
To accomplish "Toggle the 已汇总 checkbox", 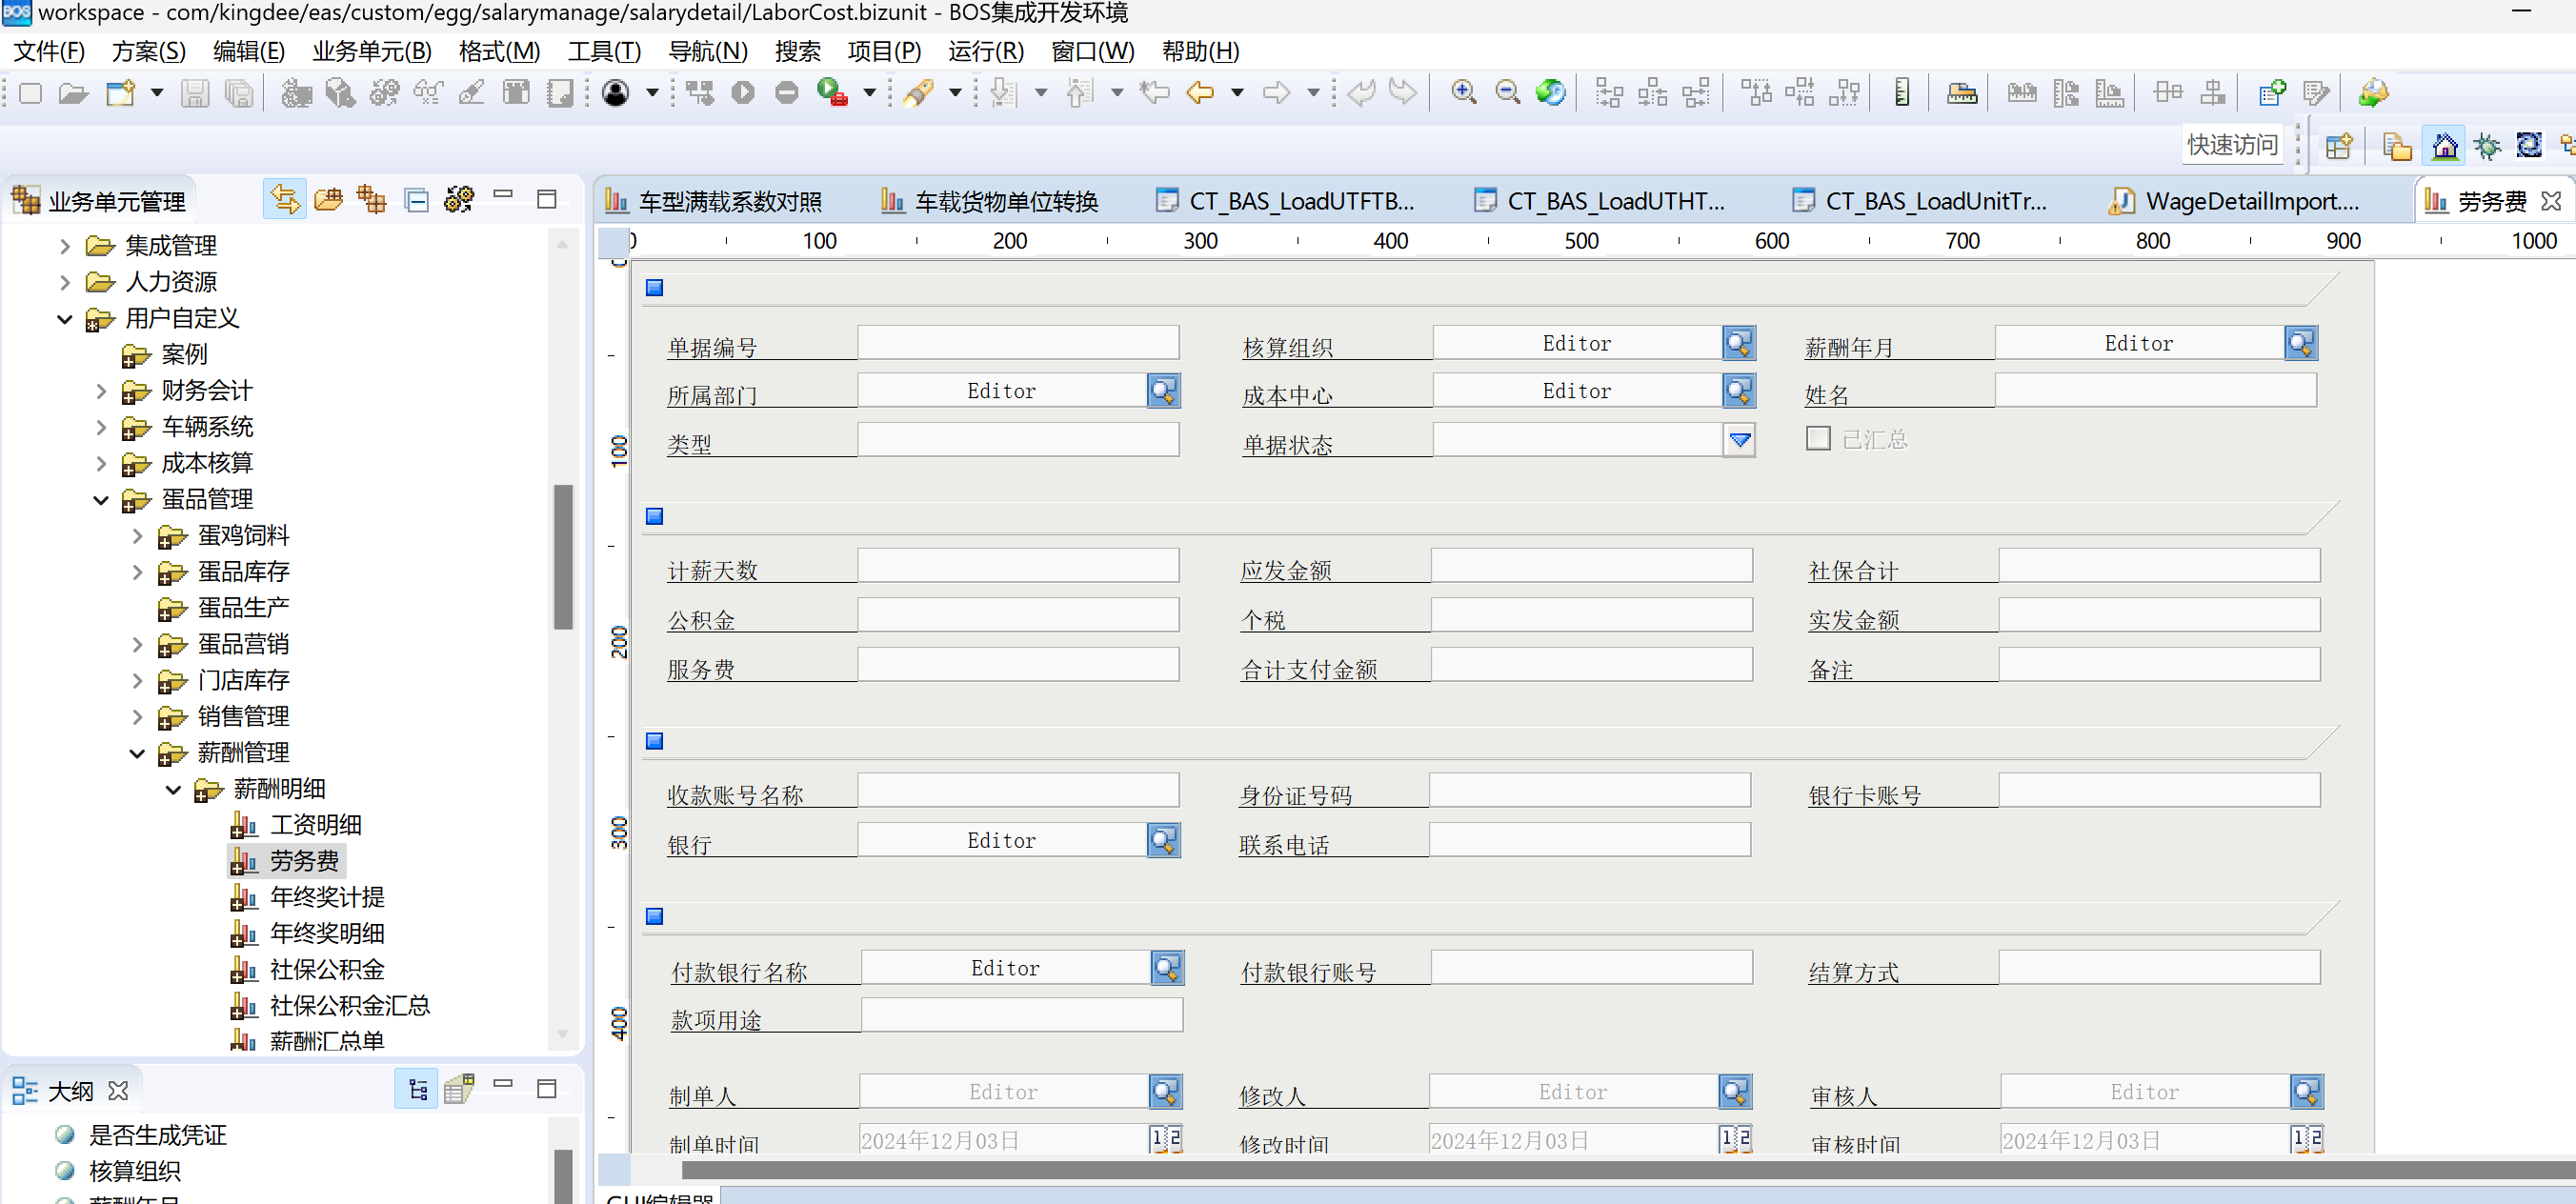I will click(1818, 439).
